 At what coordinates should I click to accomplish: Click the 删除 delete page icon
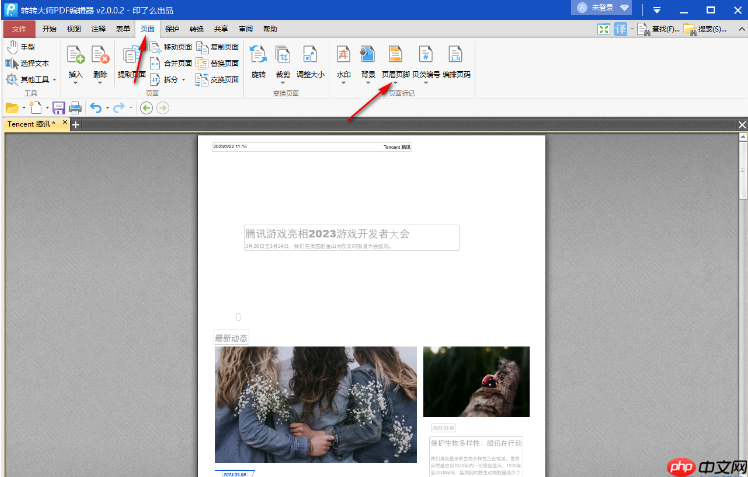coord(100,54)
